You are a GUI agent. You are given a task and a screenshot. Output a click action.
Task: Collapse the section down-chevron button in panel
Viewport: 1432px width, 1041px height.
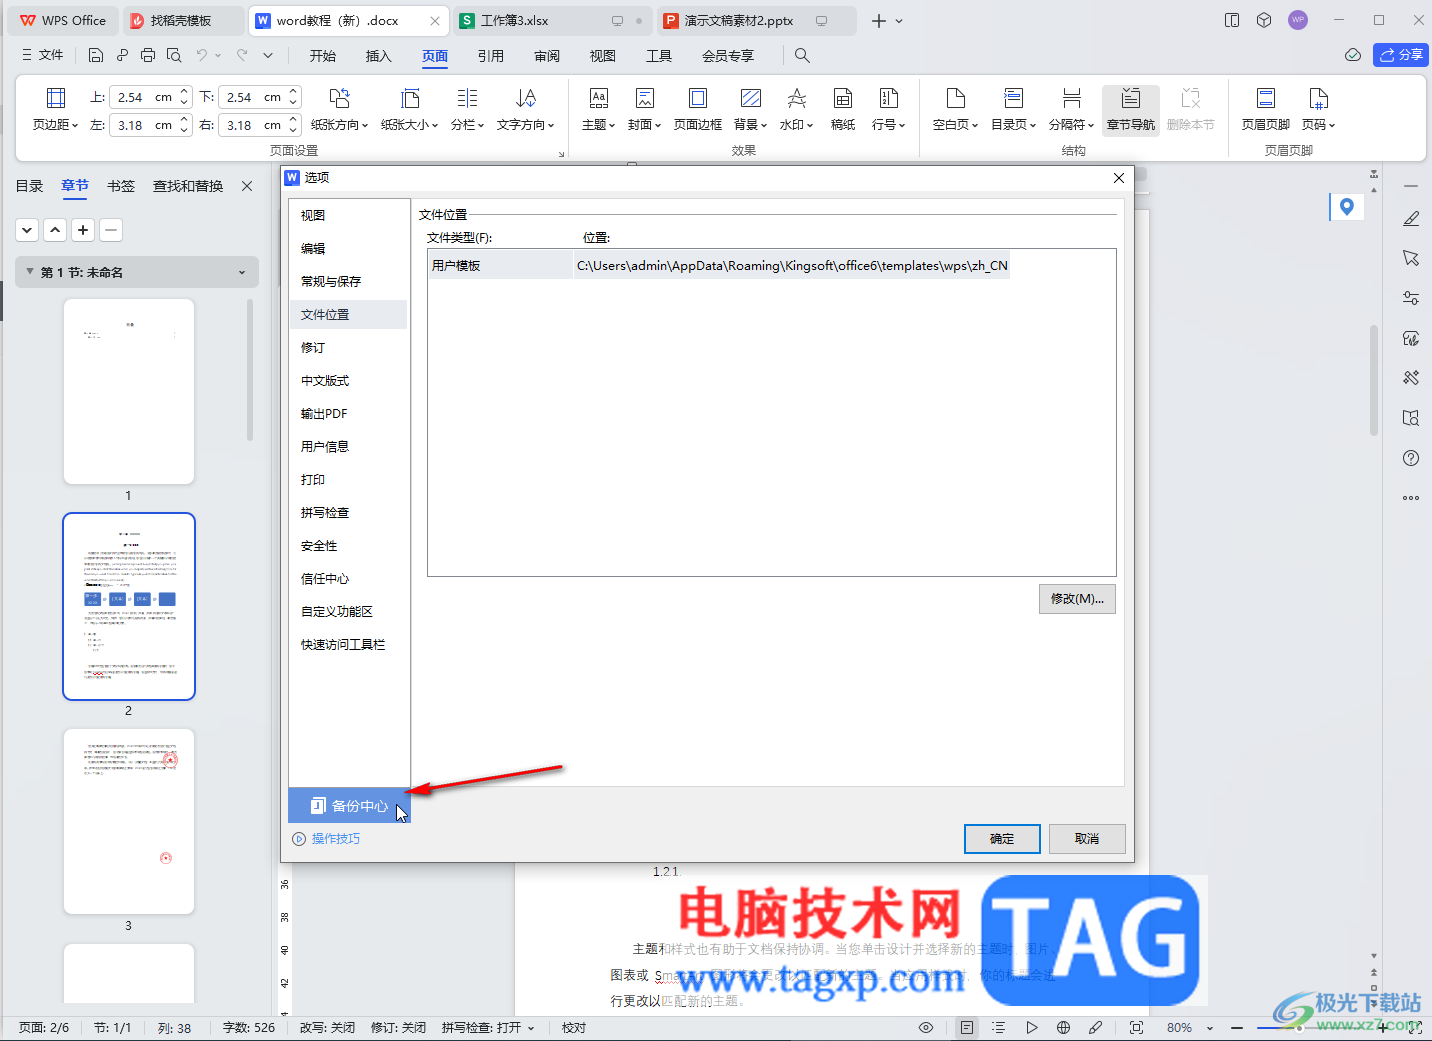coord(27,230)
